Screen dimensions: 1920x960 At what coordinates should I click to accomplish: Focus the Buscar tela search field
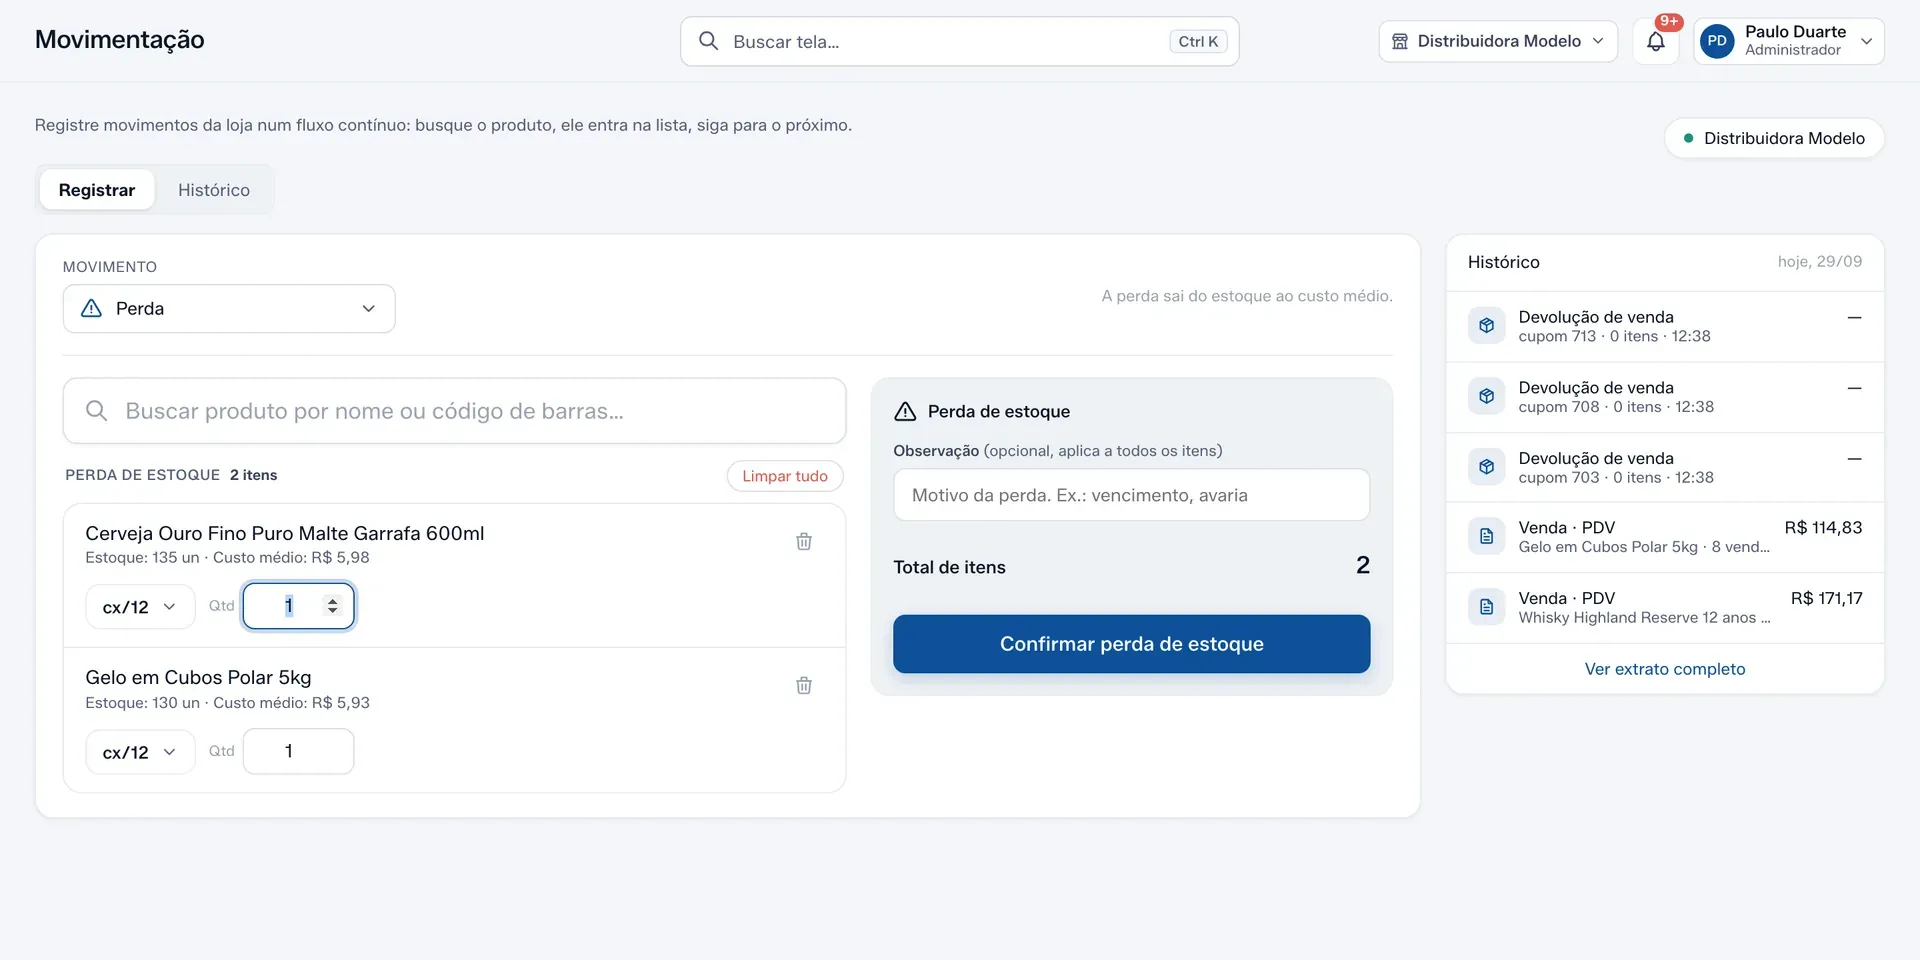[960, 41]
